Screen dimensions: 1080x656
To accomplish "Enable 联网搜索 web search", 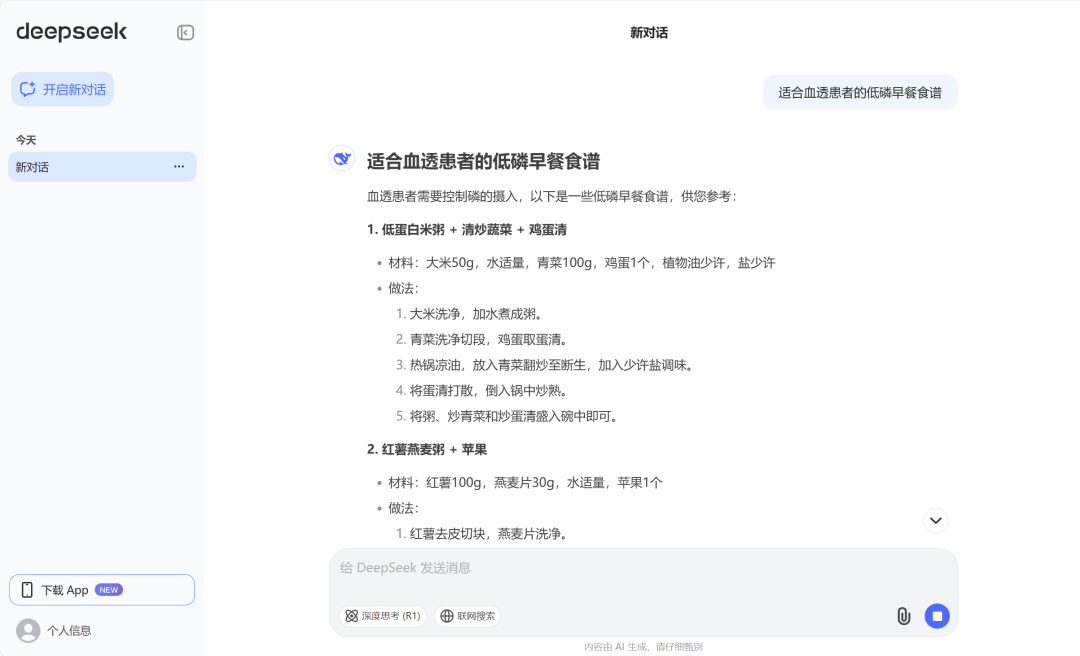I will [x=467, y=616].
